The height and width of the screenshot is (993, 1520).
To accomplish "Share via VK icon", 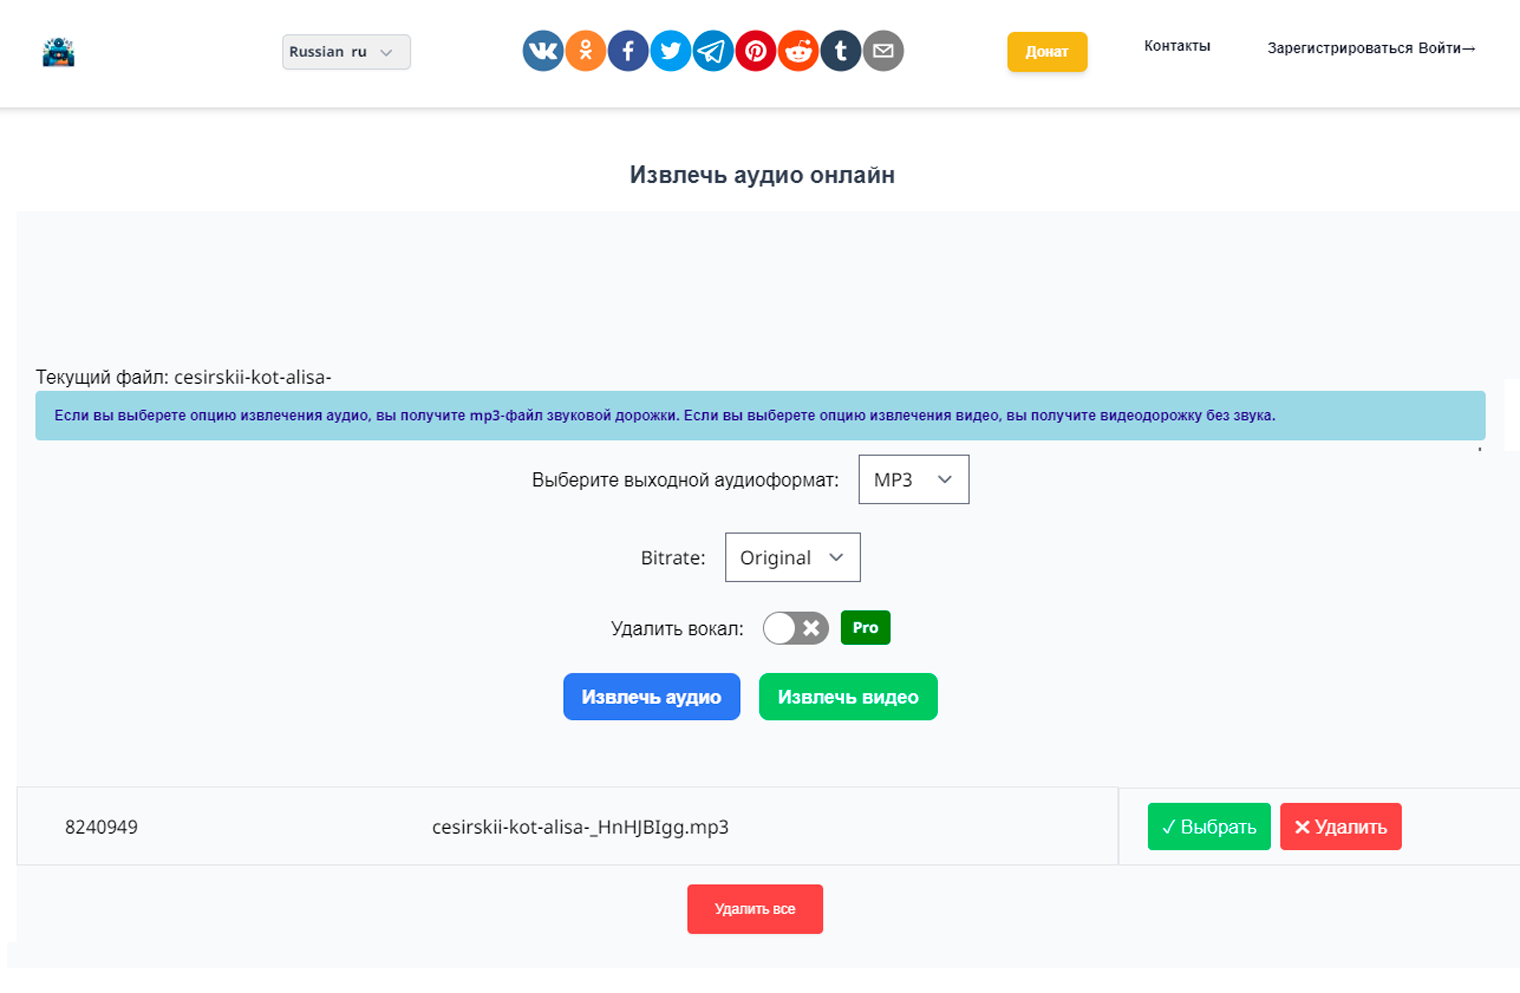I will (x=543, y=51).
